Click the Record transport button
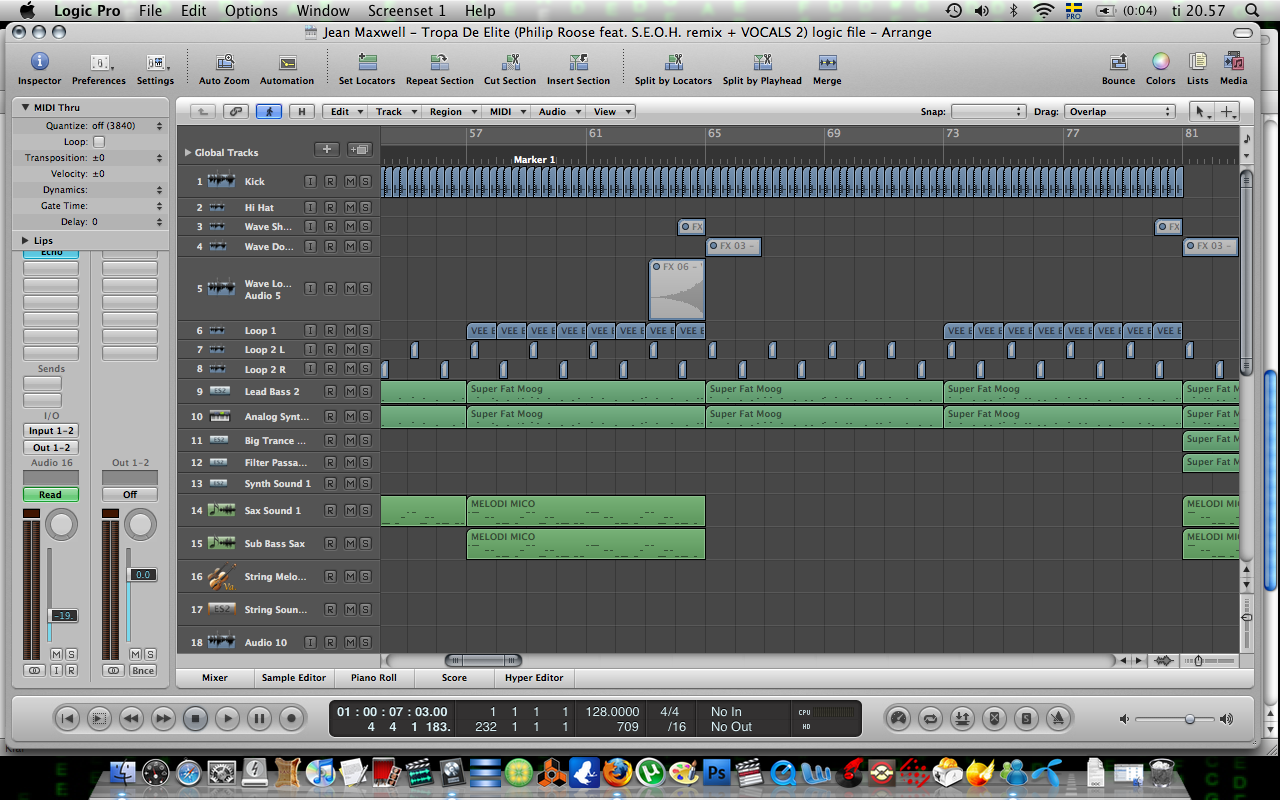The height and width of the screenshot is (800, 1280). [x=292, y=718]
